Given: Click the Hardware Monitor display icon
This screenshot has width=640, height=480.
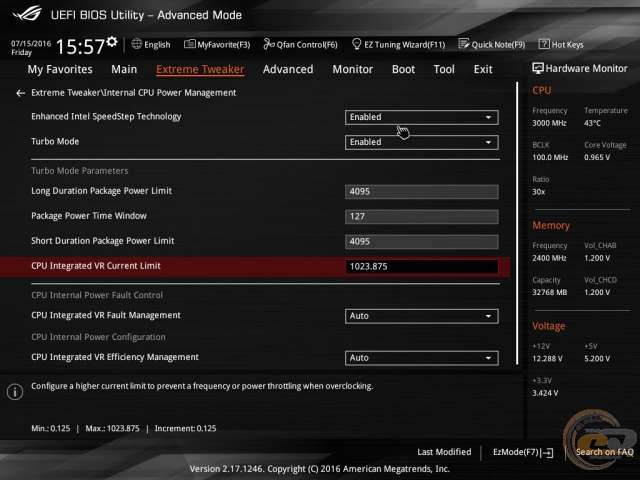Looking at the screenshot, I should 538,69.
